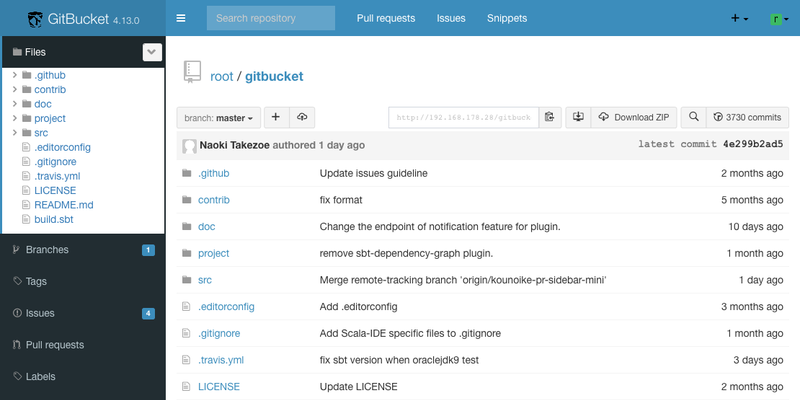Open the plus create-new dropdown in header
The image size is (800, 400).
click(x=739, y=18)
